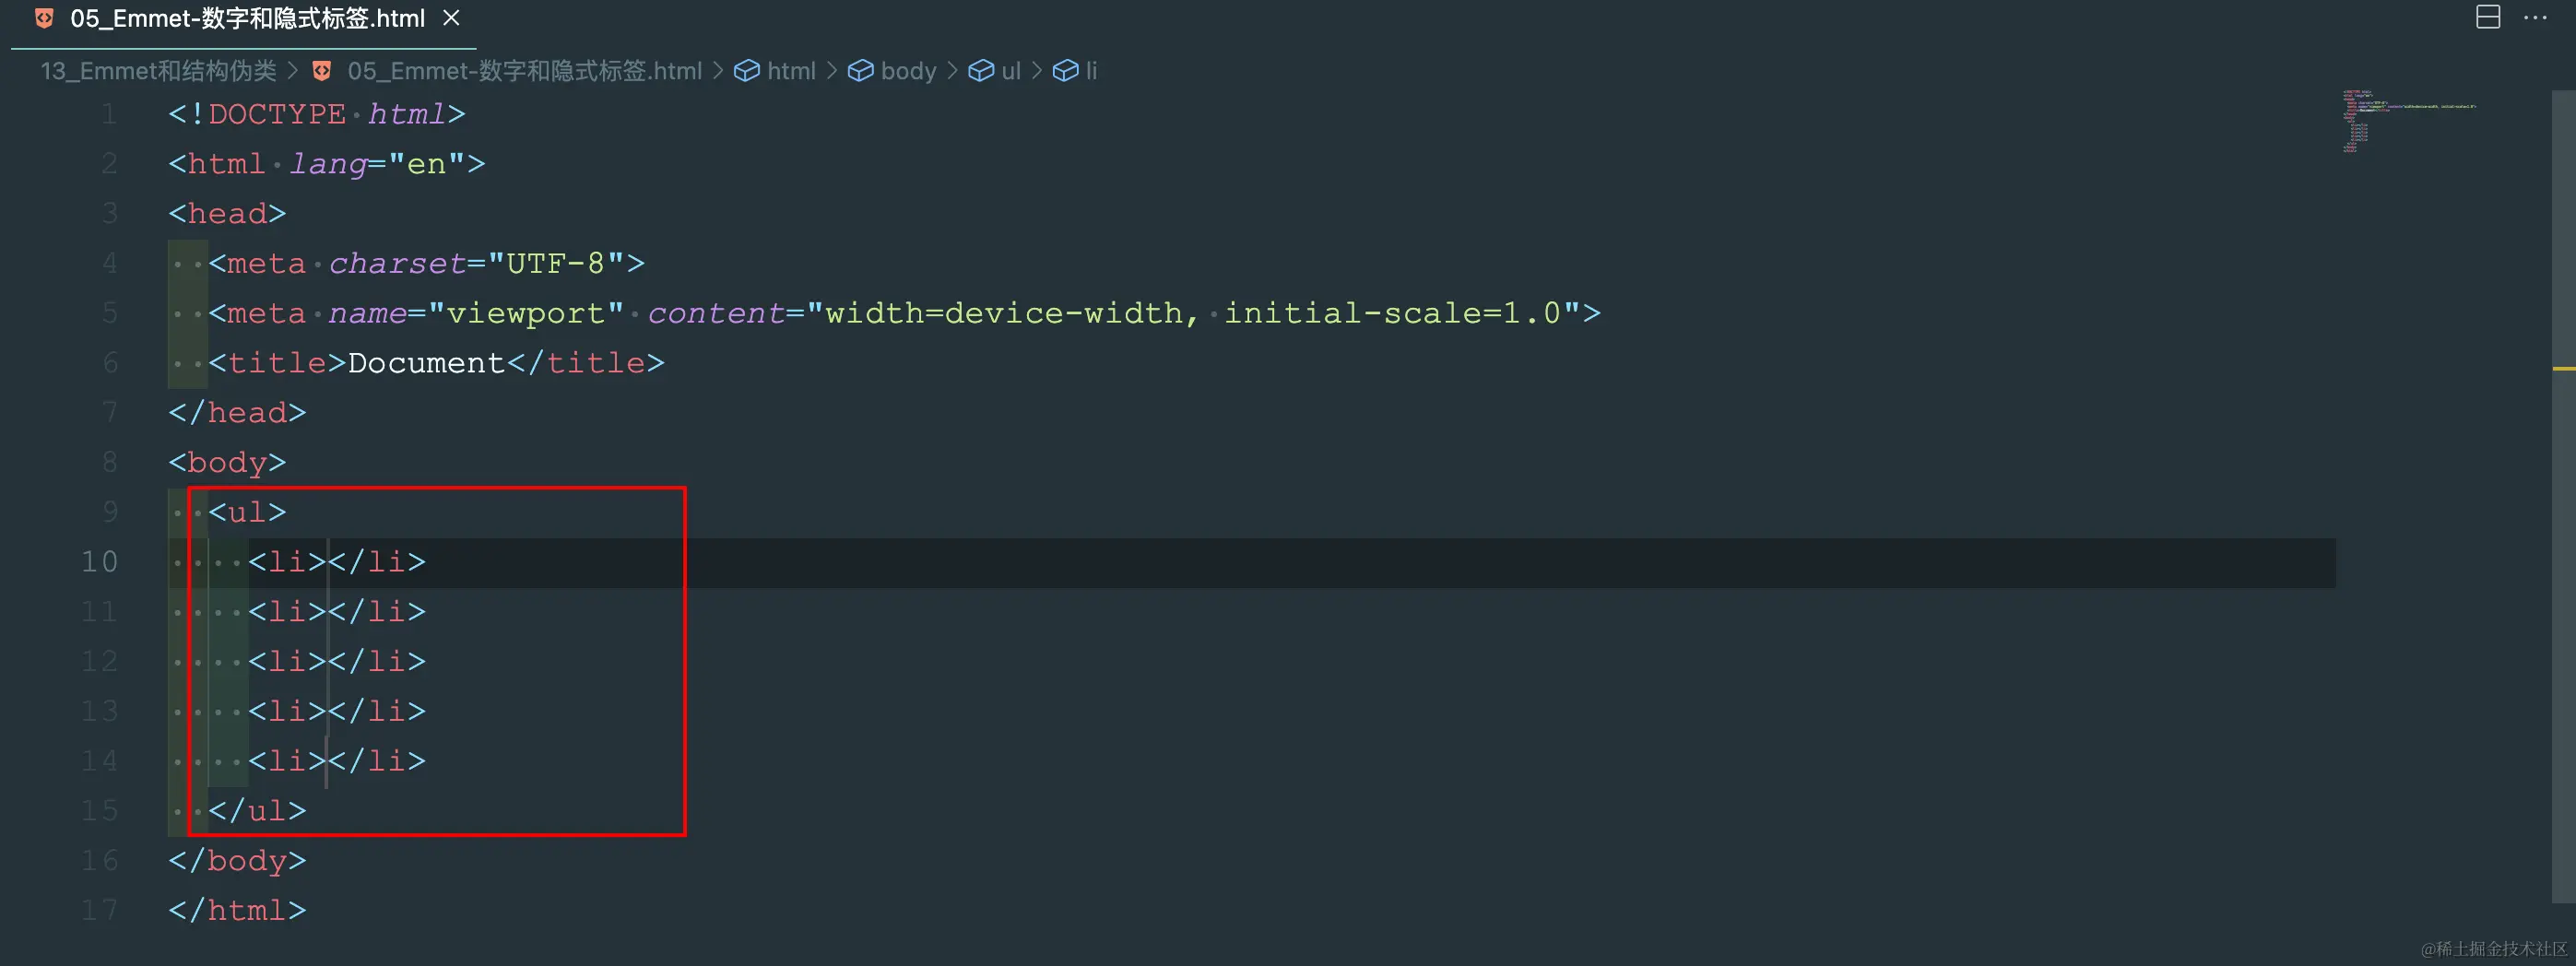This screenshot has height=966, width=2576.
Task: Click line number 17 in the gutter
Action: (x=99, y=910)
